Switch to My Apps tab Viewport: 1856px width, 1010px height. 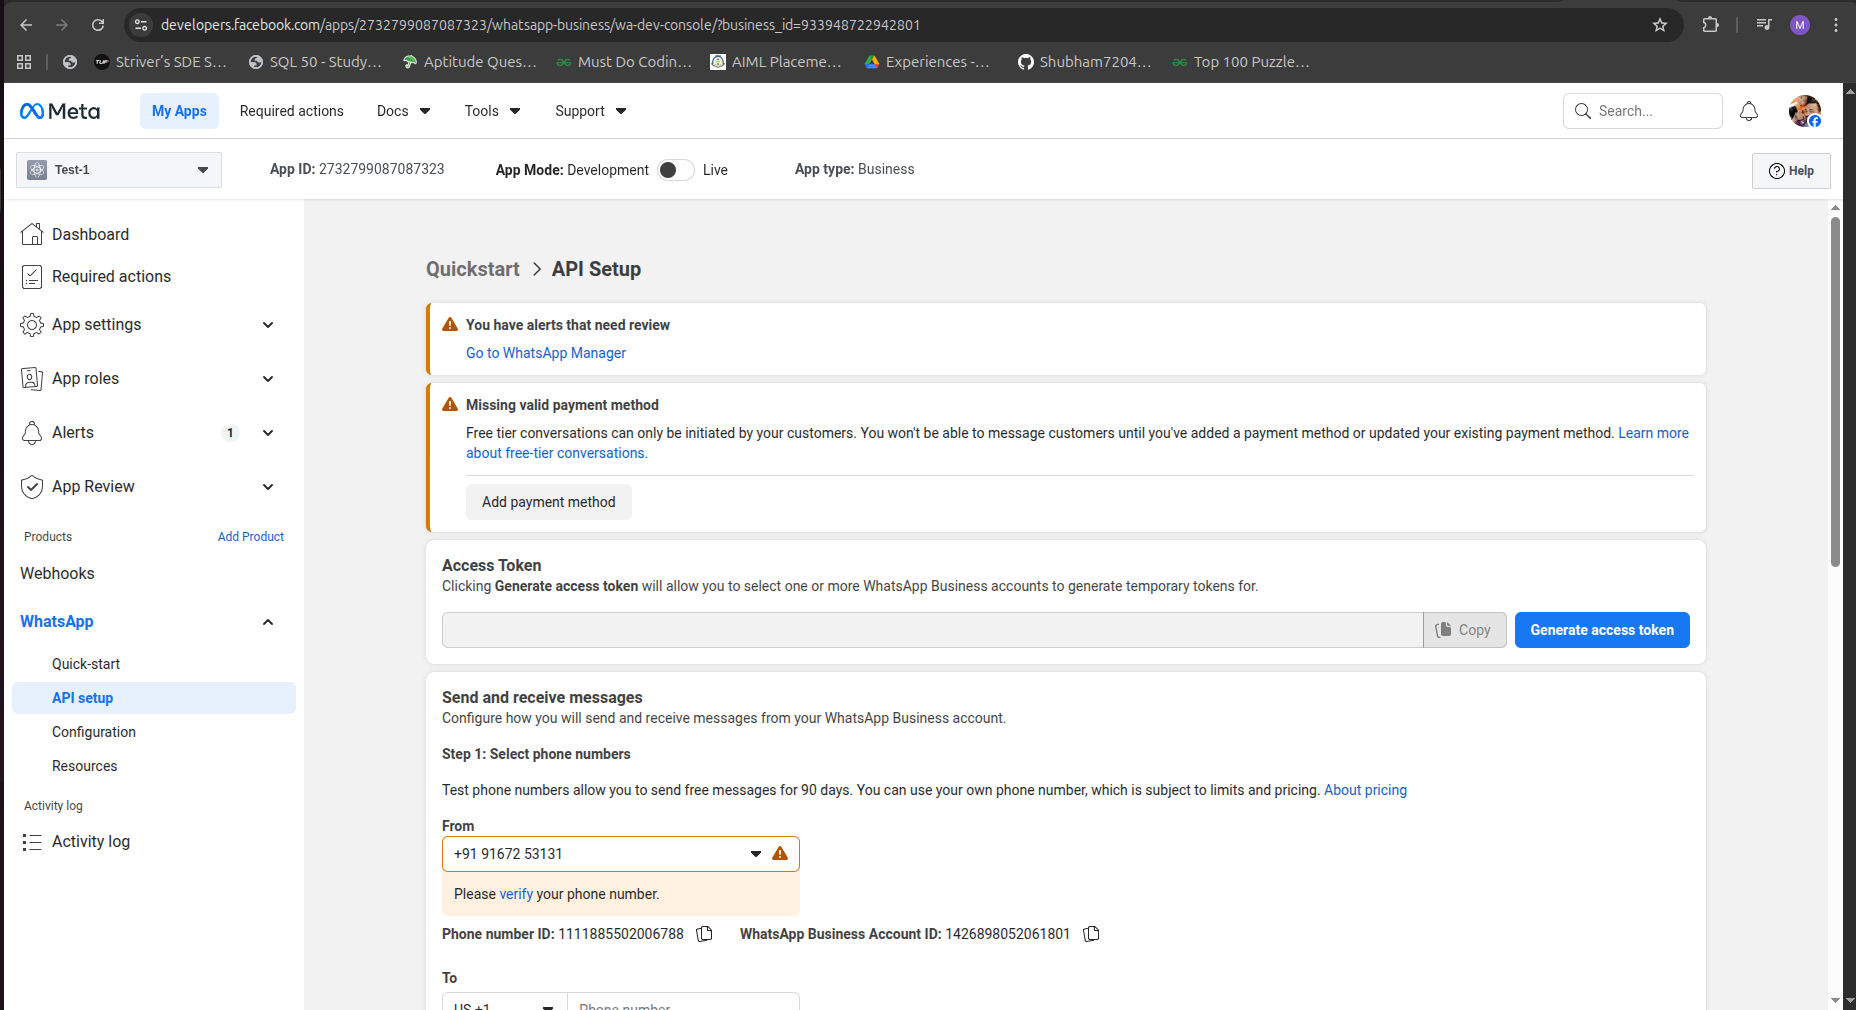coord(179,111)
